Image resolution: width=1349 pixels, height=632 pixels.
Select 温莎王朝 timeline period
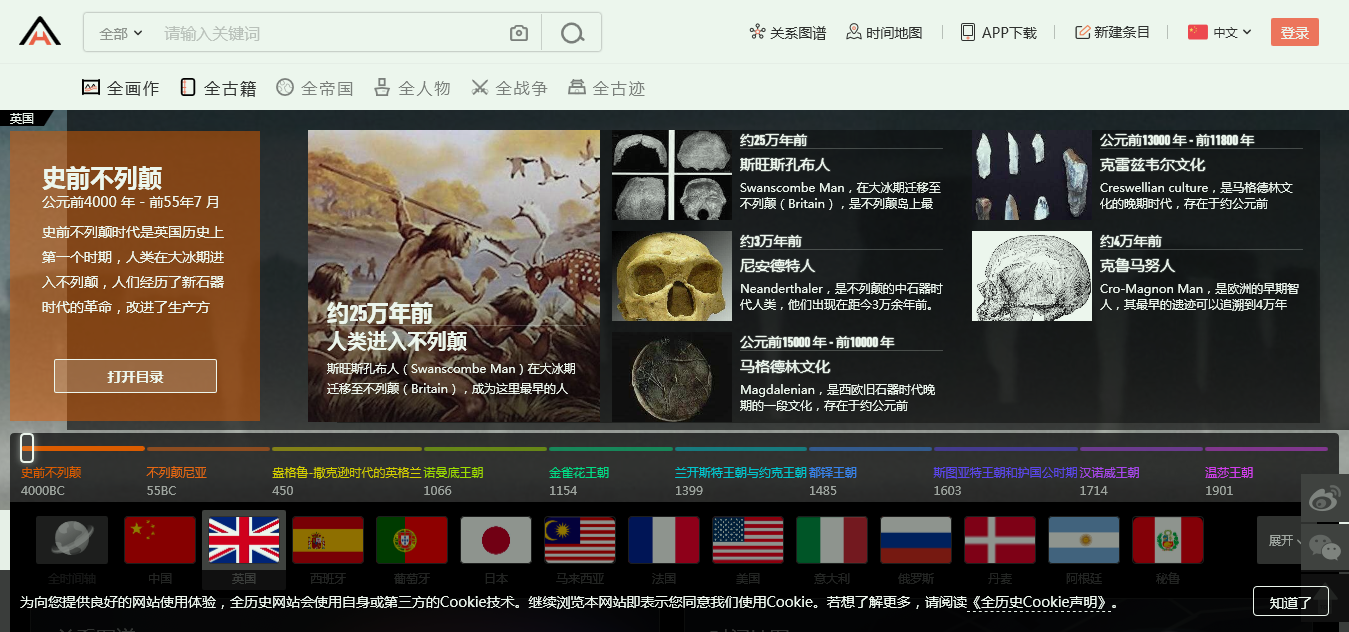click(1229, 472)
